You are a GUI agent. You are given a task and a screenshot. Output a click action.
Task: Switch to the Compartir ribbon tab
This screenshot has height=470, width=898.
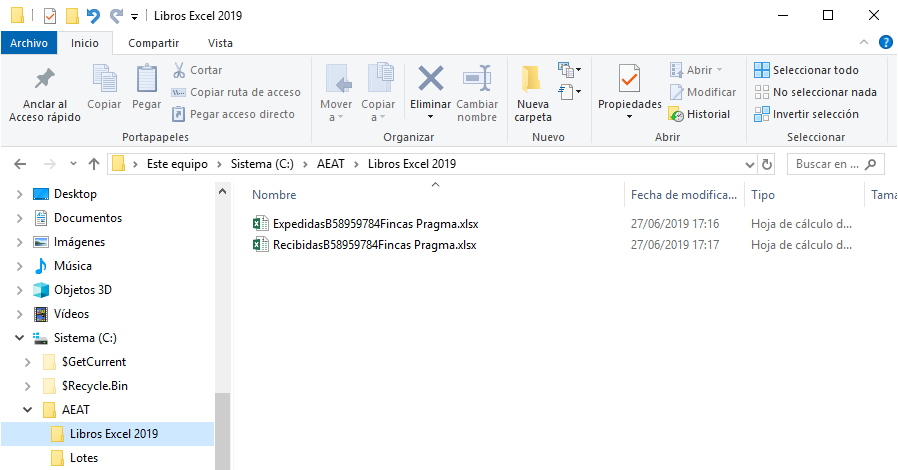pos(153,43)
